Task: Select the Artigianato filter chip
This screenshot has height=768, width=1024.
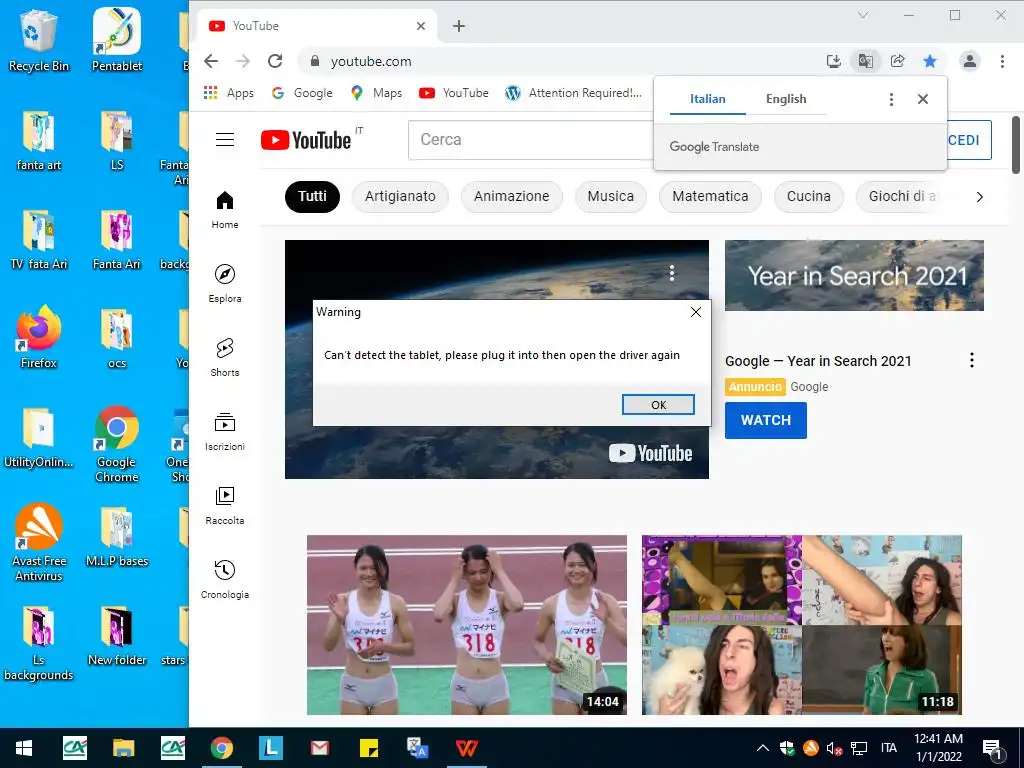Action: [400, 197]
